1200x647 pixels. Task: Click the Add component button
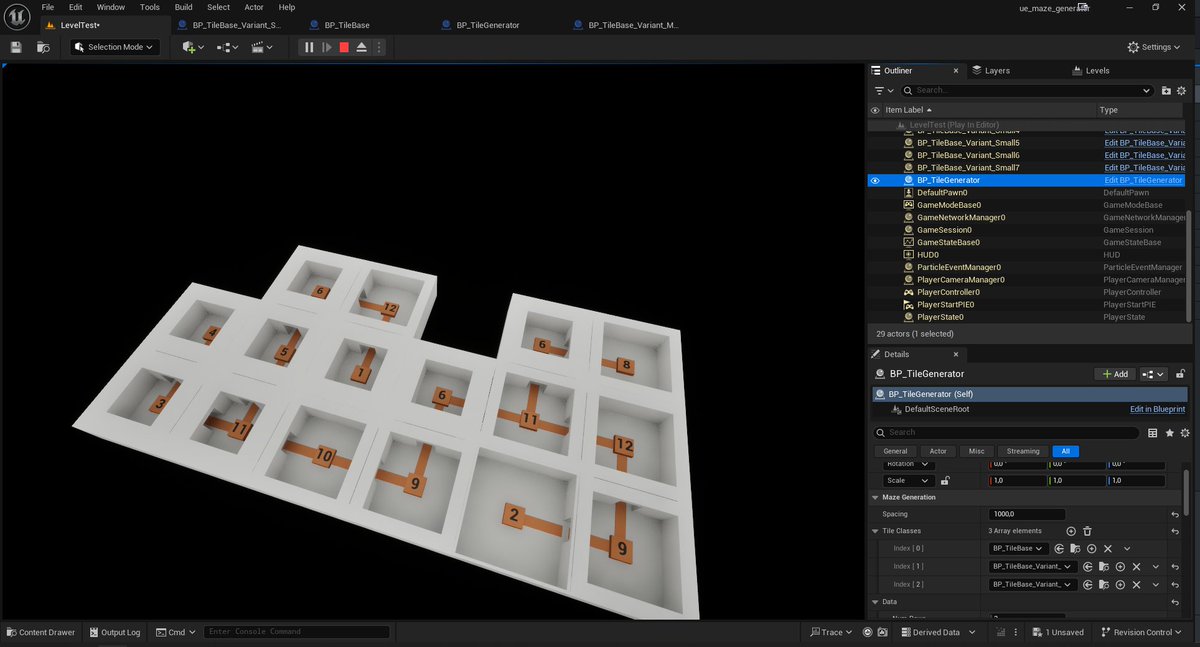click(x=1115, y=374)
